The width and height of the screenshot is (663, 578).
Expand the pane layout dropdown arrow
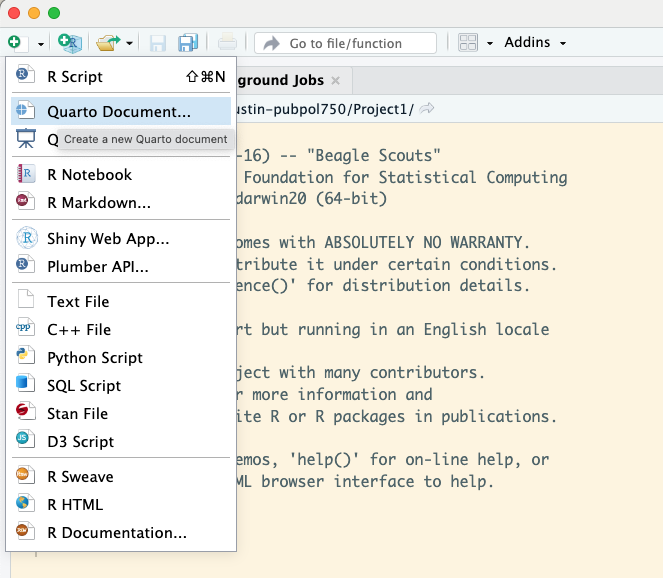point(490,43)
